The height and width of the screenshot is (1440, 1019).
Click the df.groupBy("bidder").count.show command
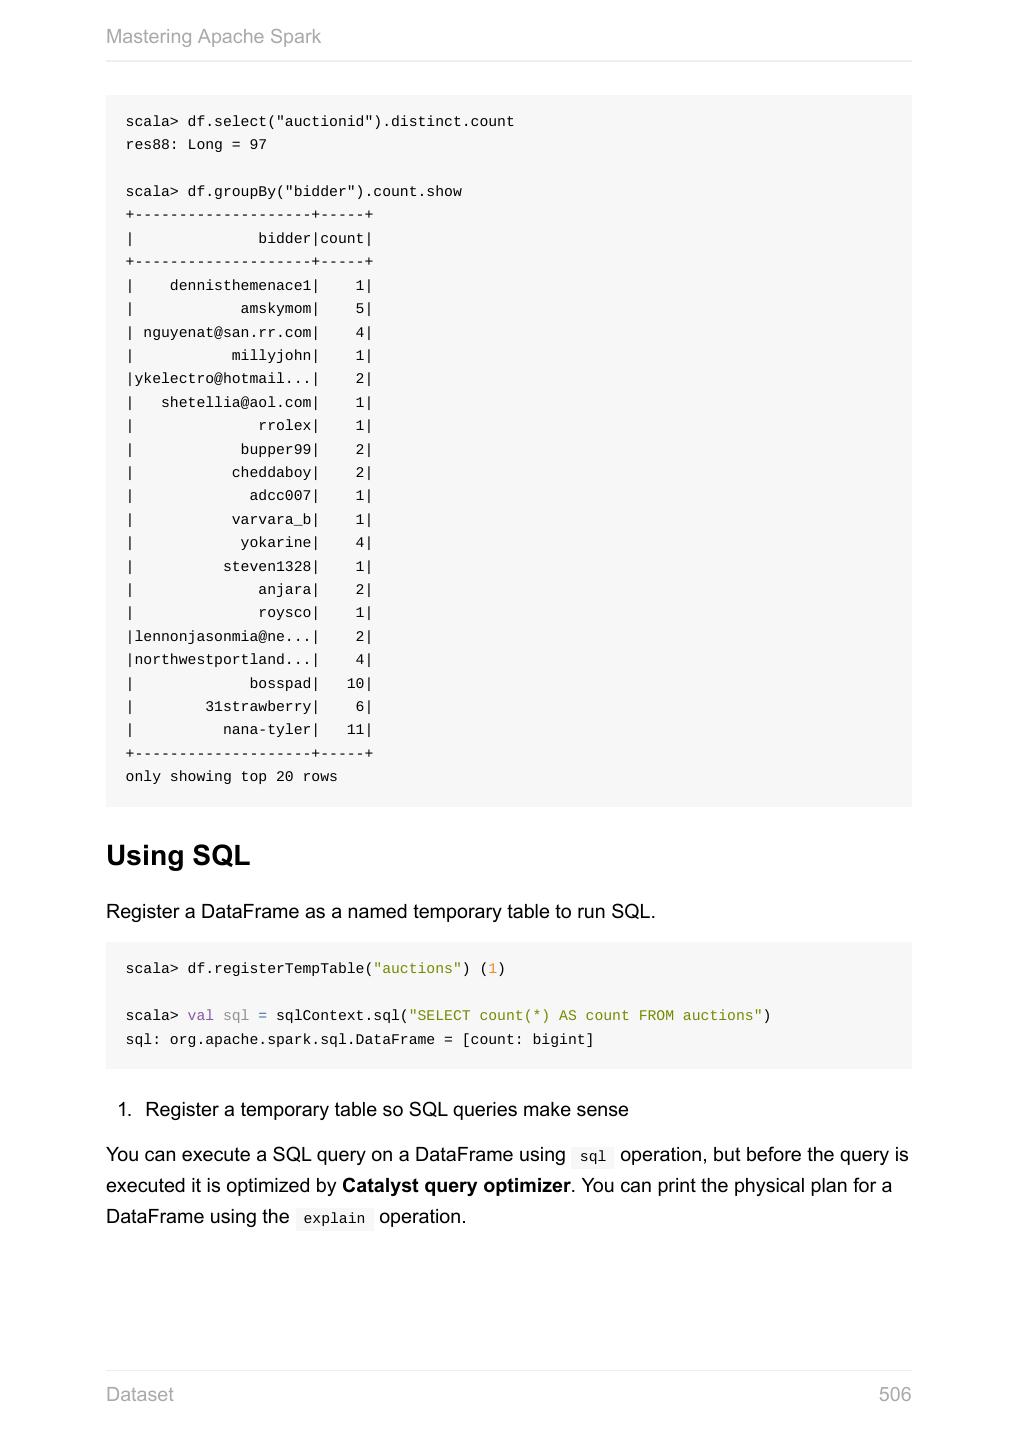coord(294,192)
